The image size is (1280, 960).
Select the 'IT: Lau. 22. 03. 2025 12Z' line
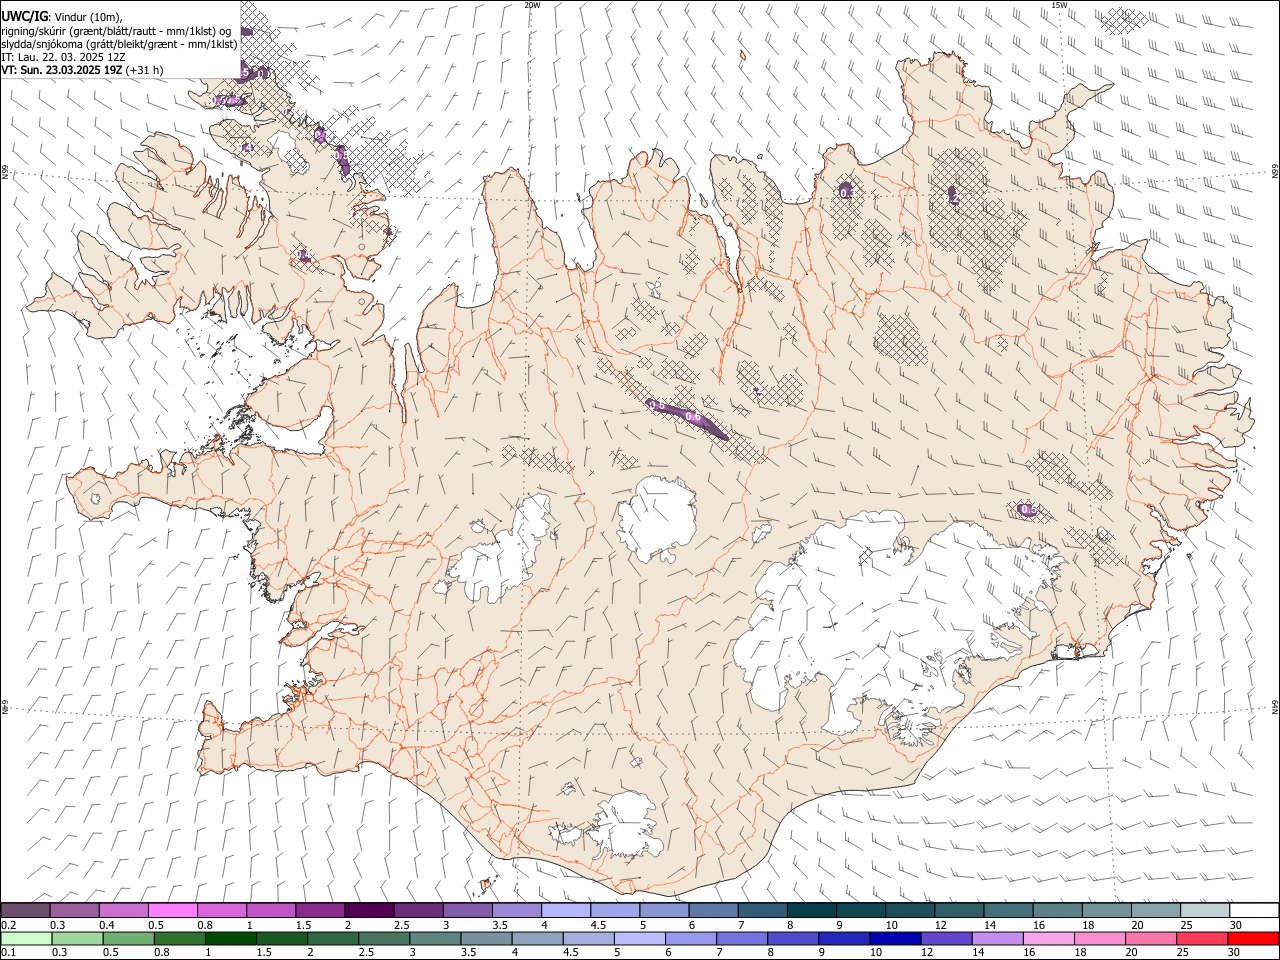[x=63, y=57]
